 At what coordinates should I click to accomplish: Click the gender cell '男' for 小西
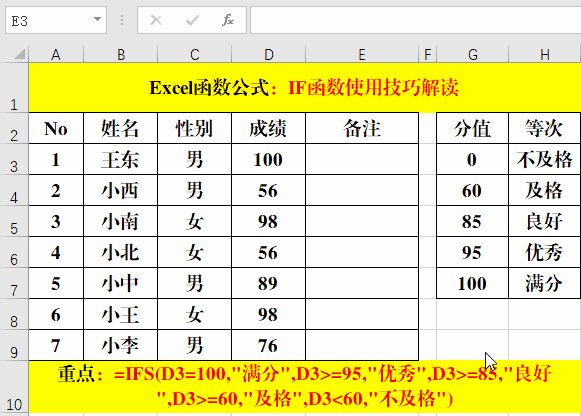195,190
